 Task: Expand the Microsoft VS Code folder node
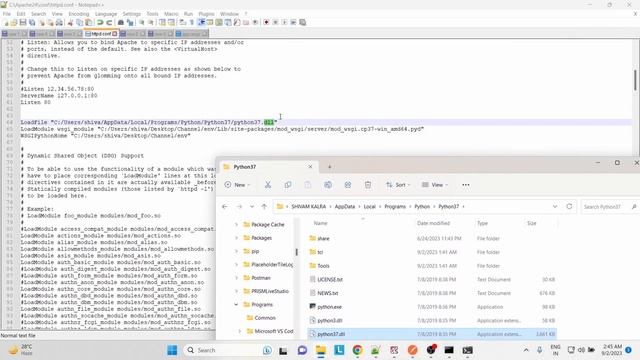[240, 331]
